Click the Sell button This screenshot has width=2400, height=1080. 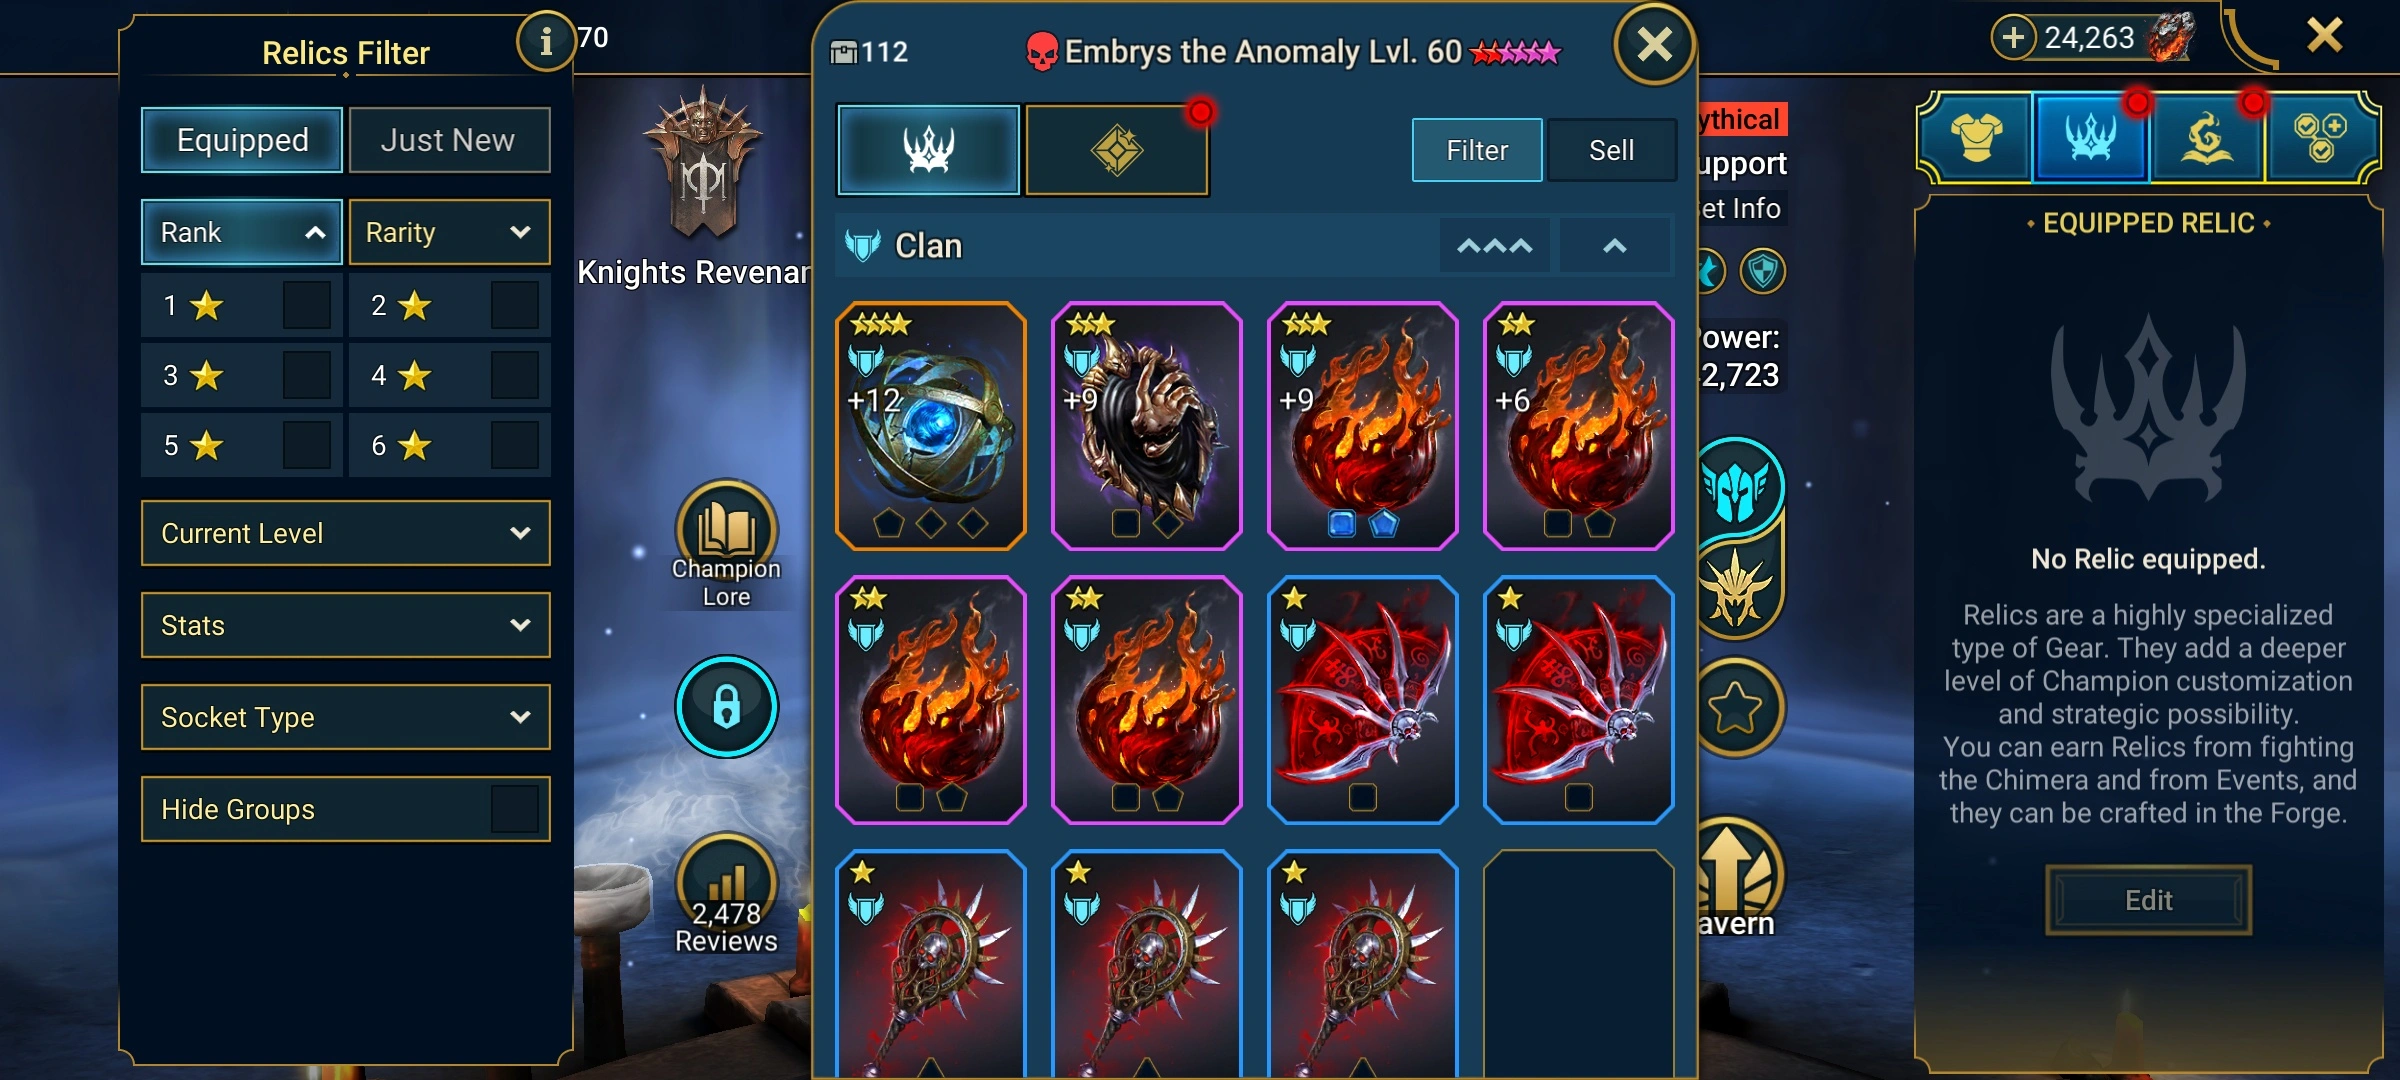click(x=1611, y=150)
